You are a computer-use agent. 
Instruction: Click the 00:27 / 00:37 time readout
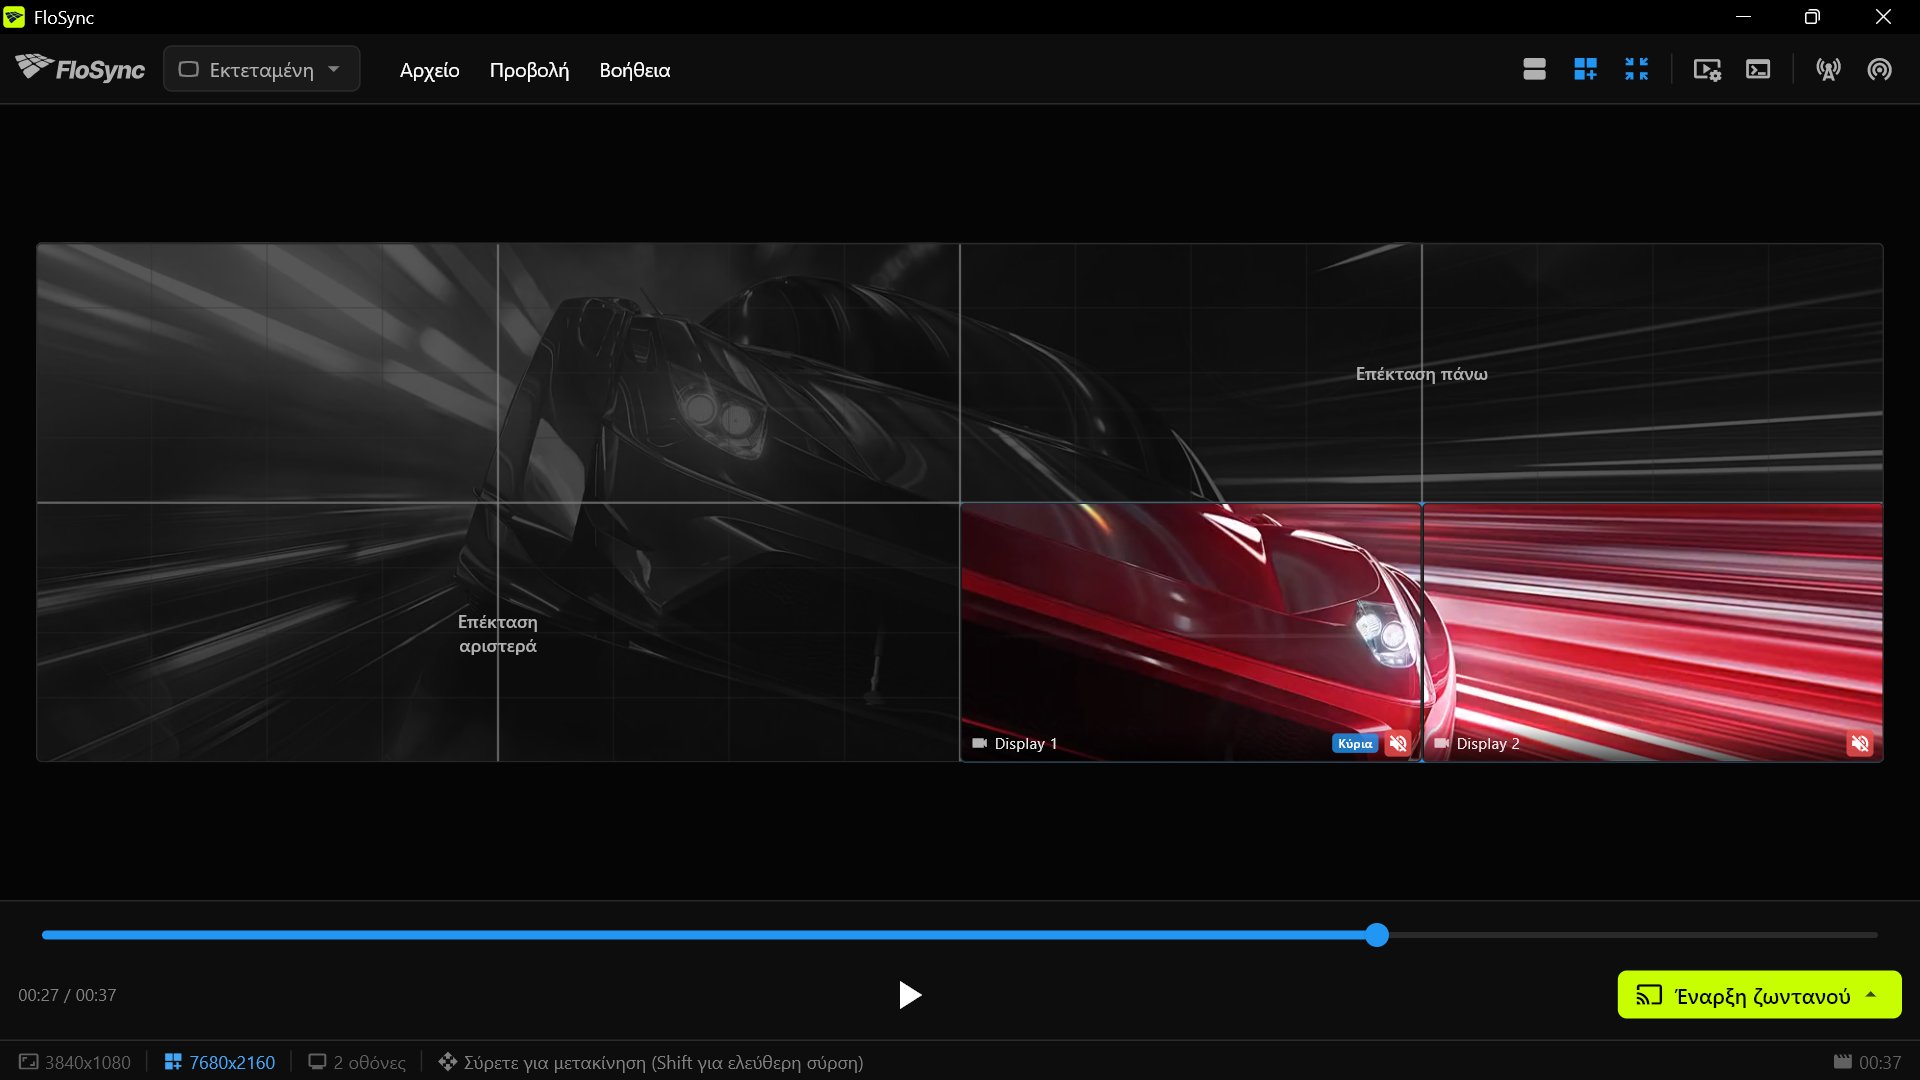[67, 995]
